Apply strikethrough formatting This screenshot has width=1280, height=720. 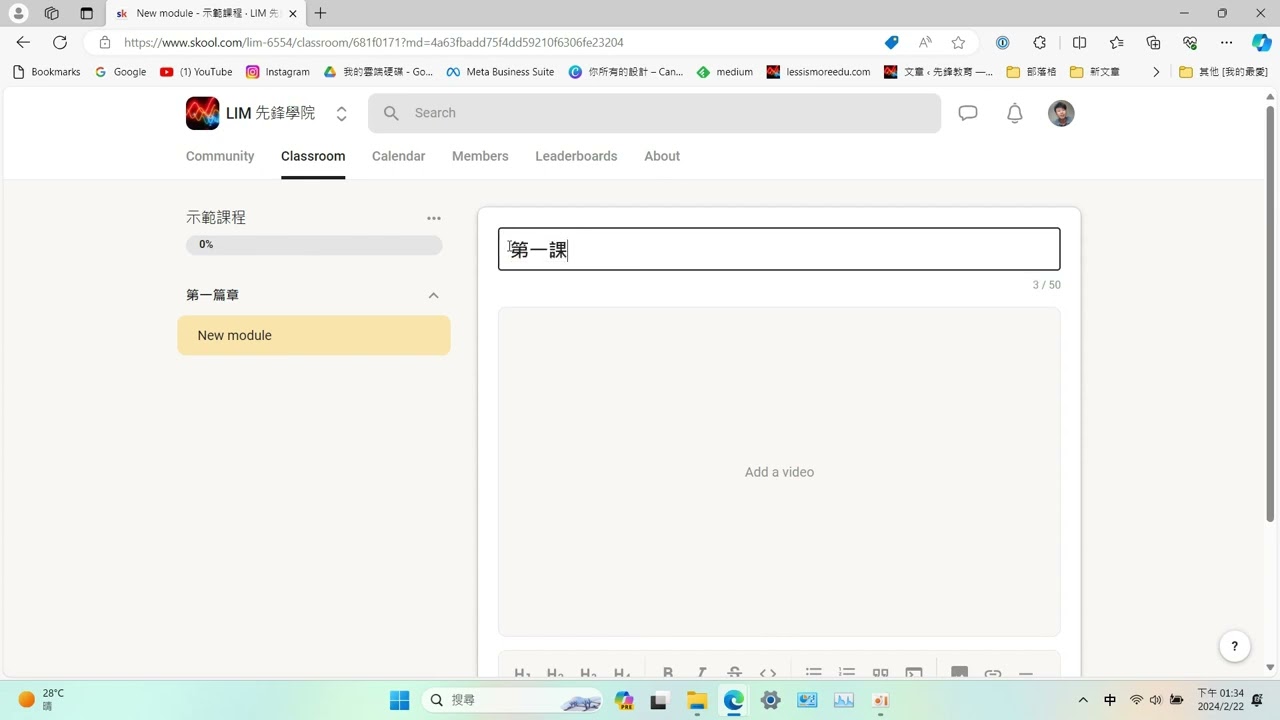(x=734, y=672)
